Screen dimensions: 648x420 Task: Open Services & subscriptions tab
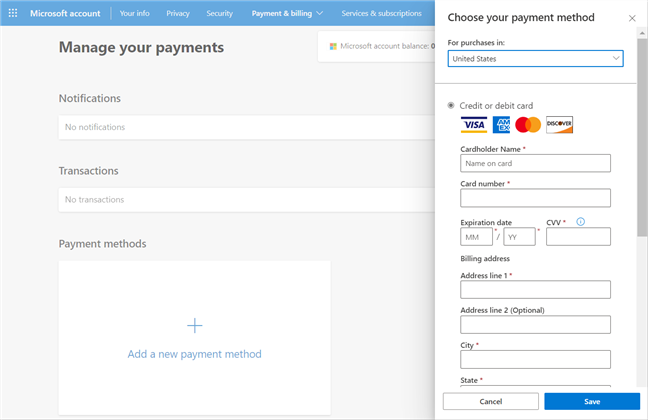pos(381,13)
